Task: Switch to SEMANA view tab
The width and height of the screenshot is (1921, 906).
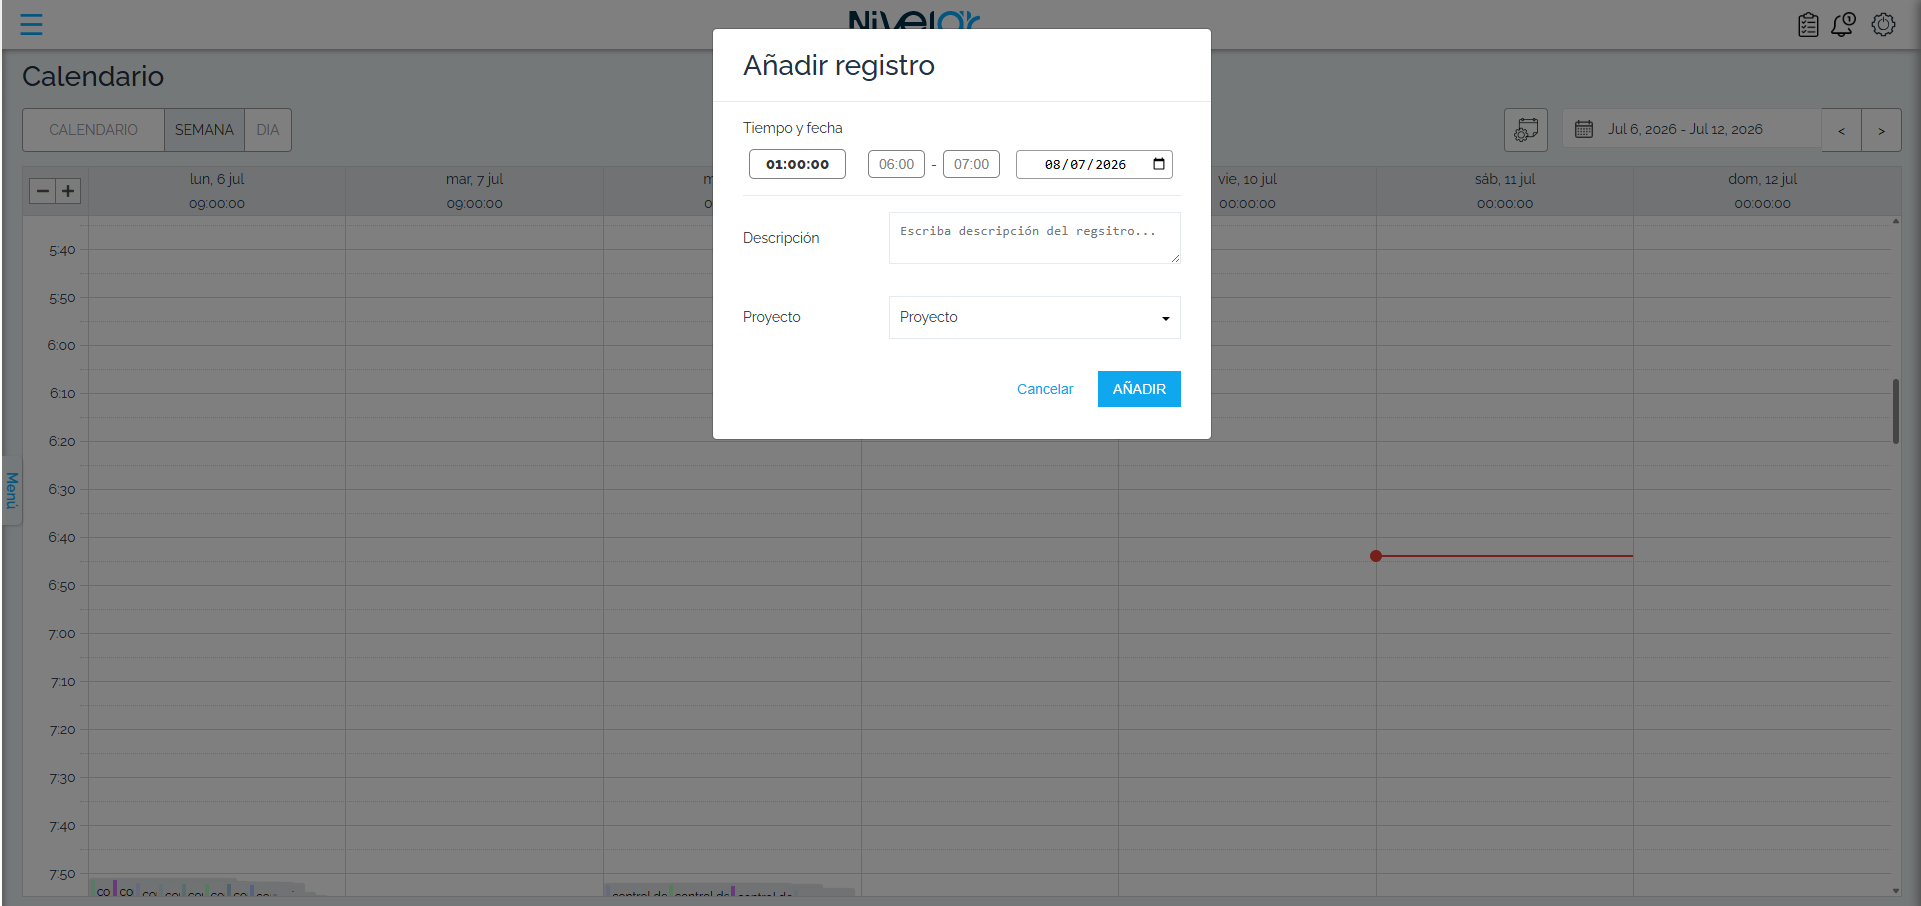Action: click(x=204, y=130)
